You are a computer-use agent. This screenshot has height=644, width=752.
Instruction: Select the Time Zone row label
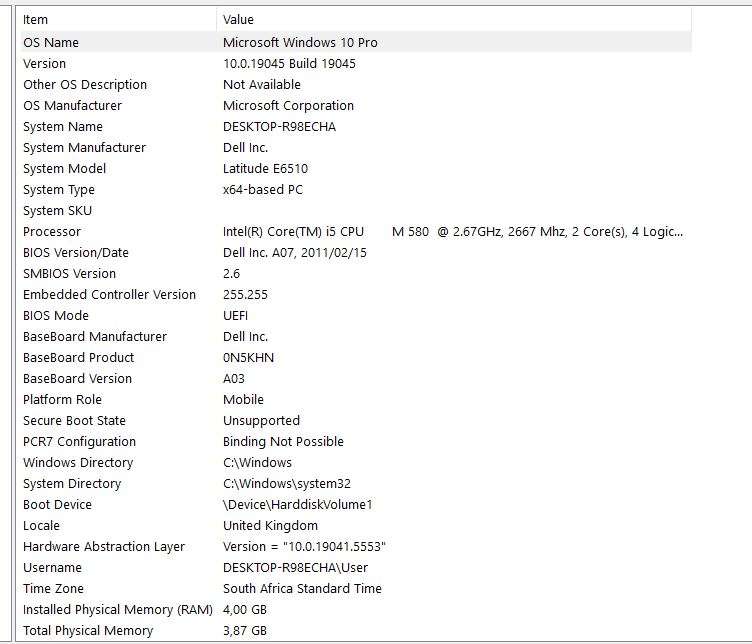click(x=53, y=589)
